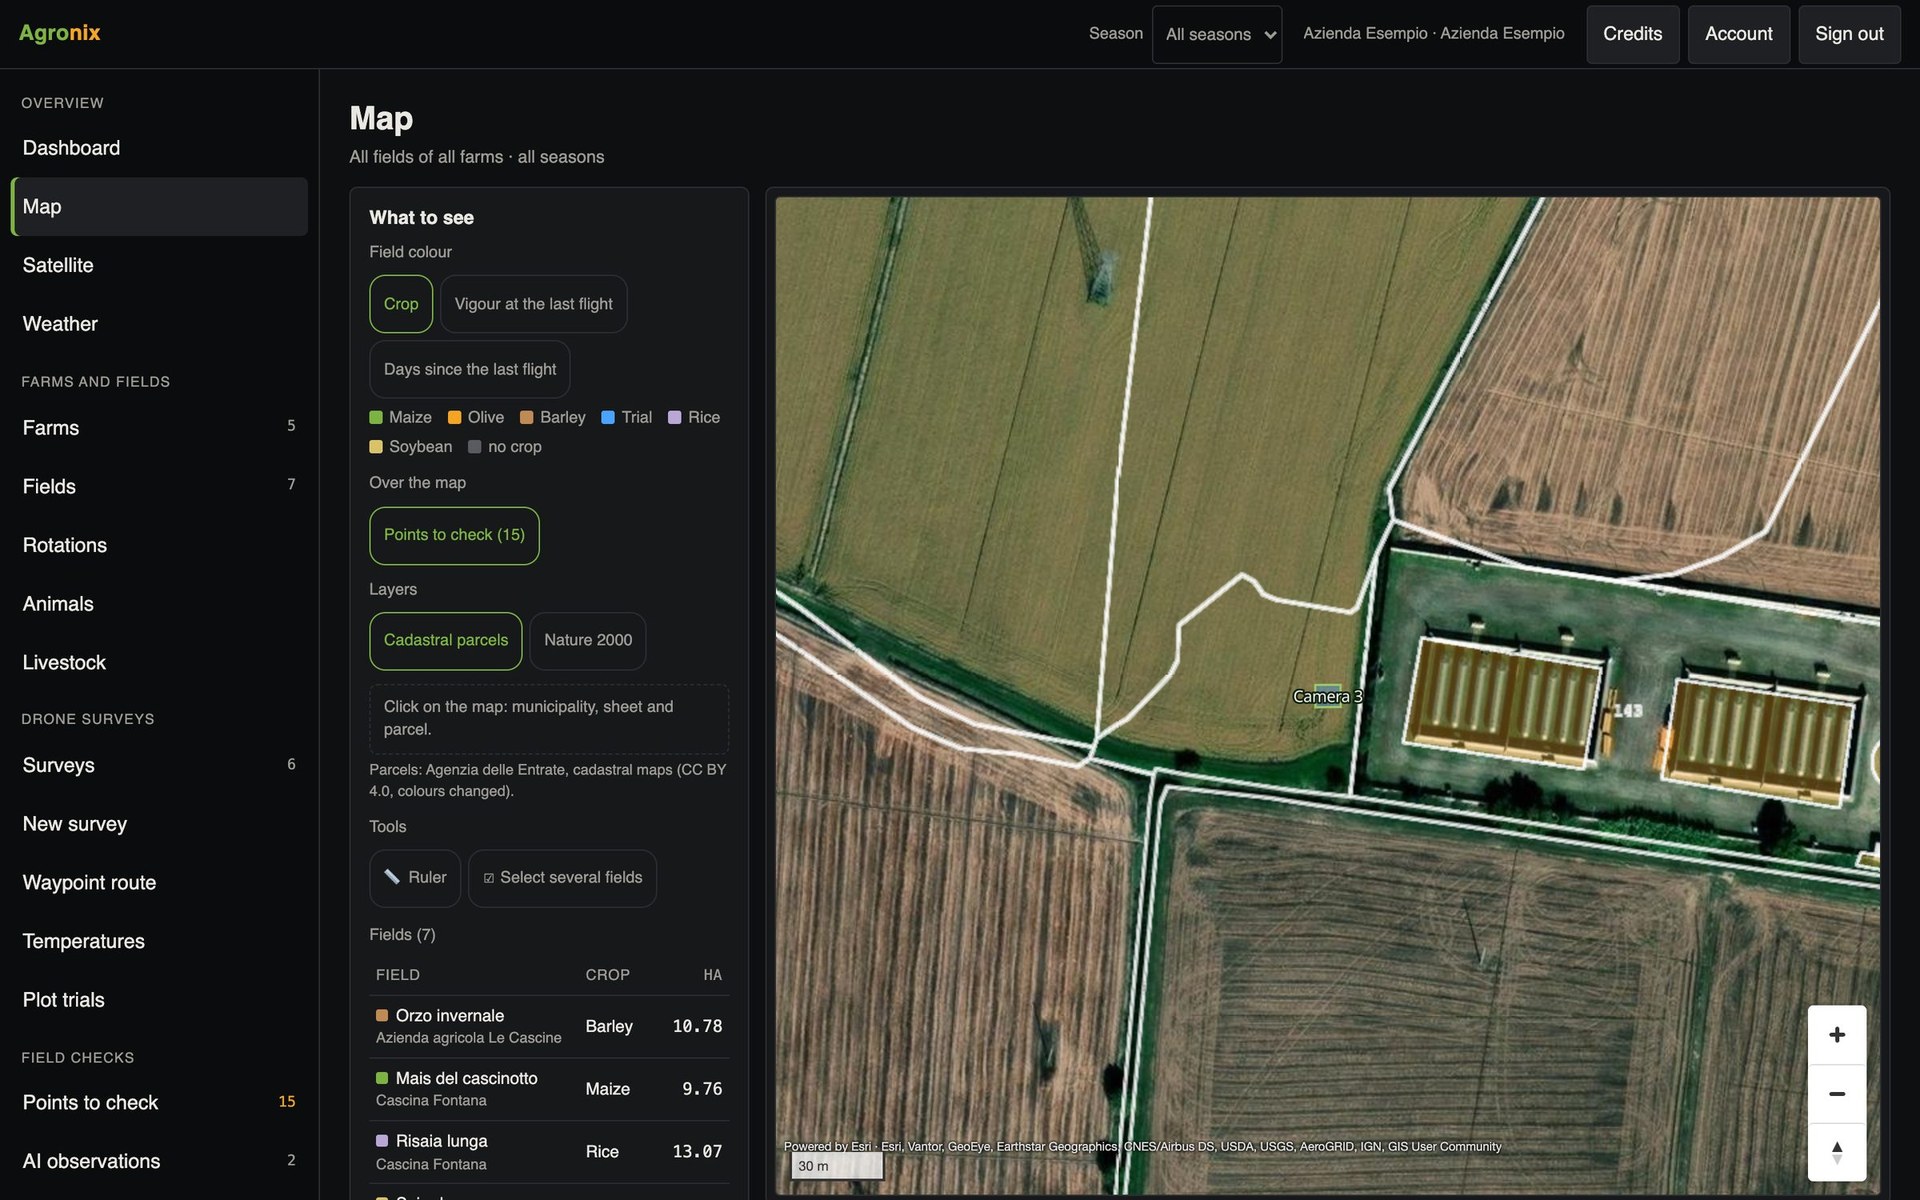Open the Surveys page
This screenshot has height=1200, width=1920.
tap(159, 765)
